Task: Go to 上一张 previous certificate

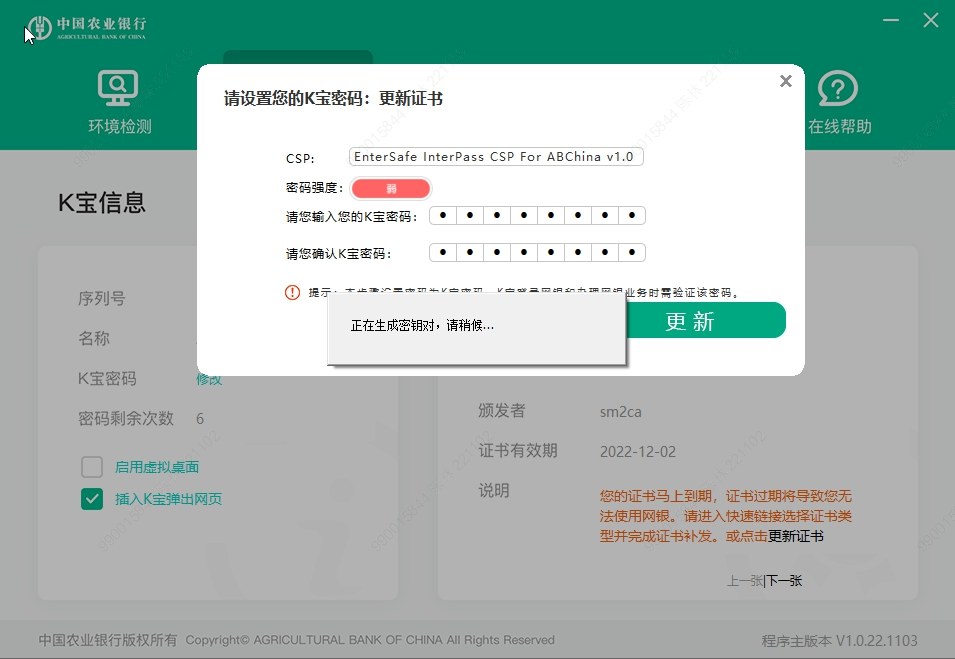Action: [x=745, y=581]
